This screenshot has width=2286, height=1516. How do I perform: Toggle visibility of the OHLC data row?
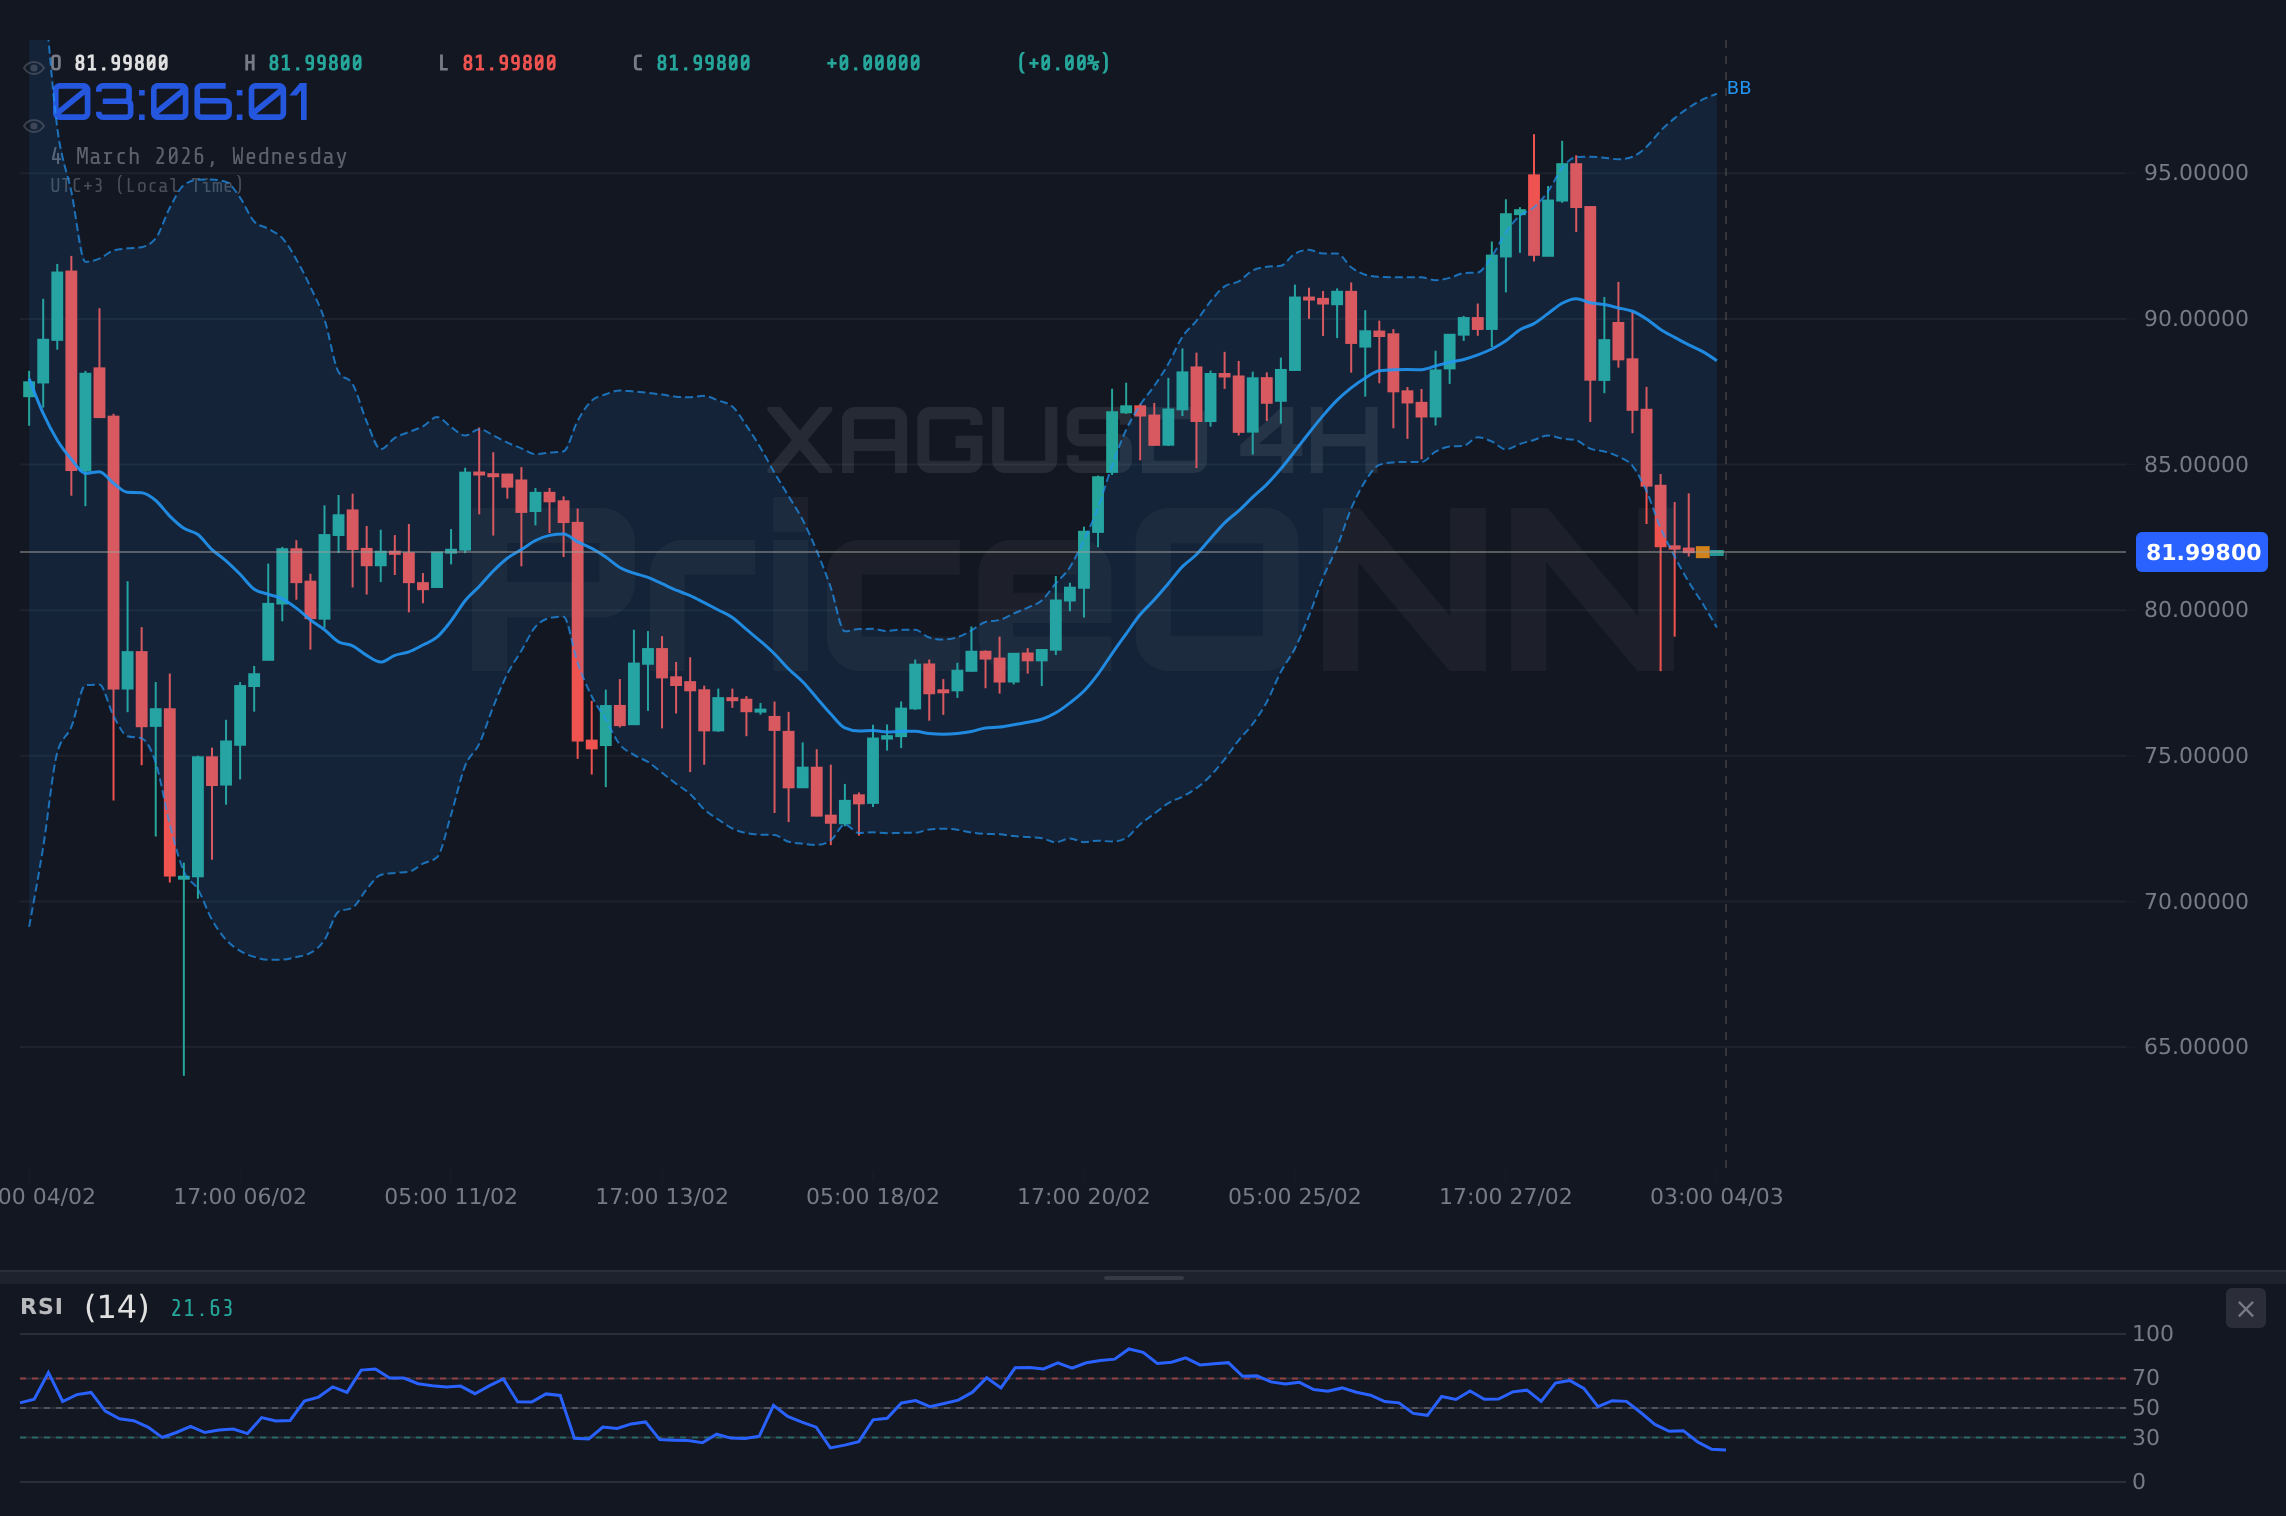(x=33, y=66)
